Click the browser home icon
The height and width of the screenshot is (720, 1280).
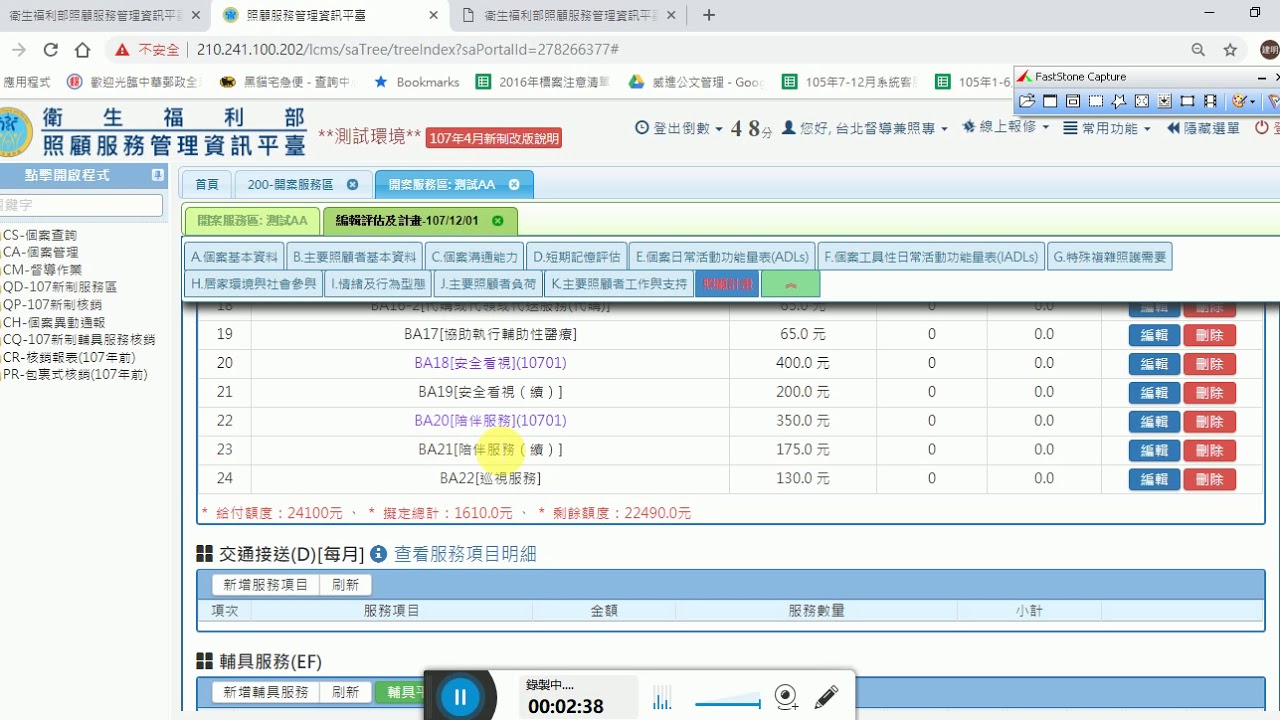(83, 50)
